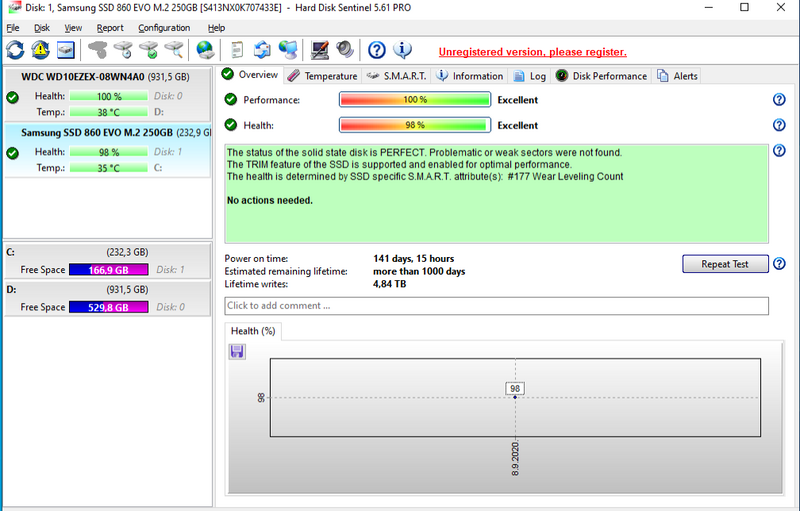Open the Disk menu
Viewport: 800px width, 511px height.
pos(42,28)
